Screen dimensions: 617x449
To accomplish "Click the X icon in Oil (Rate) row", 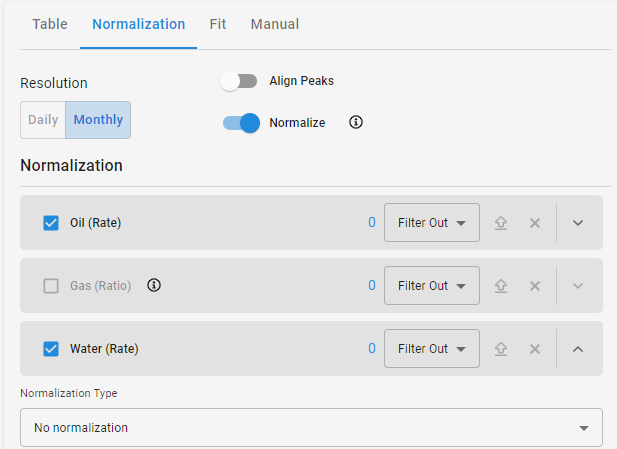I will [535, 223].
